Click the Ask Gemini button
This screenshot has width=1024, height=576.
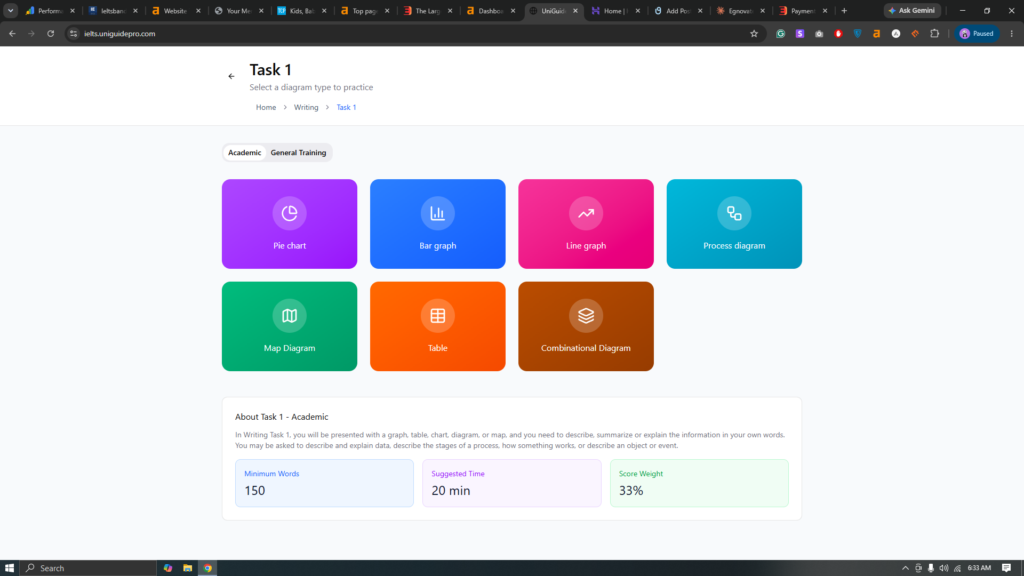click(x=912, y=10)
